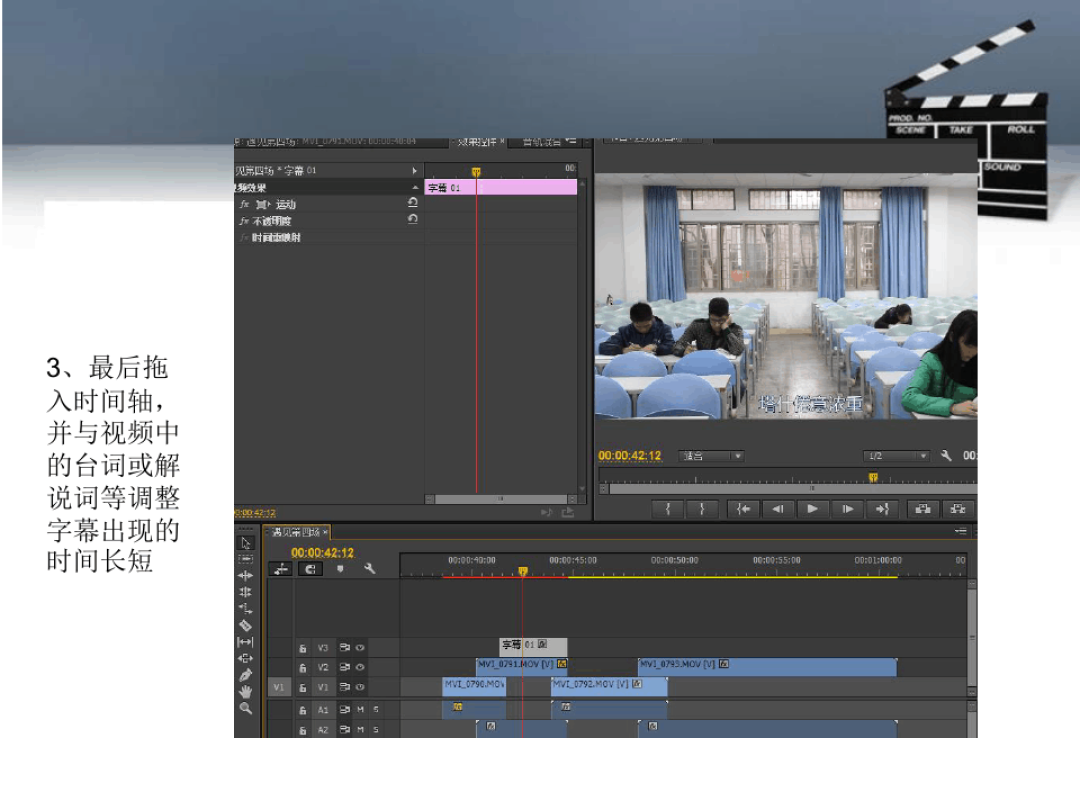The height and width of the screenshot is (810, 1080).
Task: Switch to the audio mixer tab
Action: click(x=541, y=142)
